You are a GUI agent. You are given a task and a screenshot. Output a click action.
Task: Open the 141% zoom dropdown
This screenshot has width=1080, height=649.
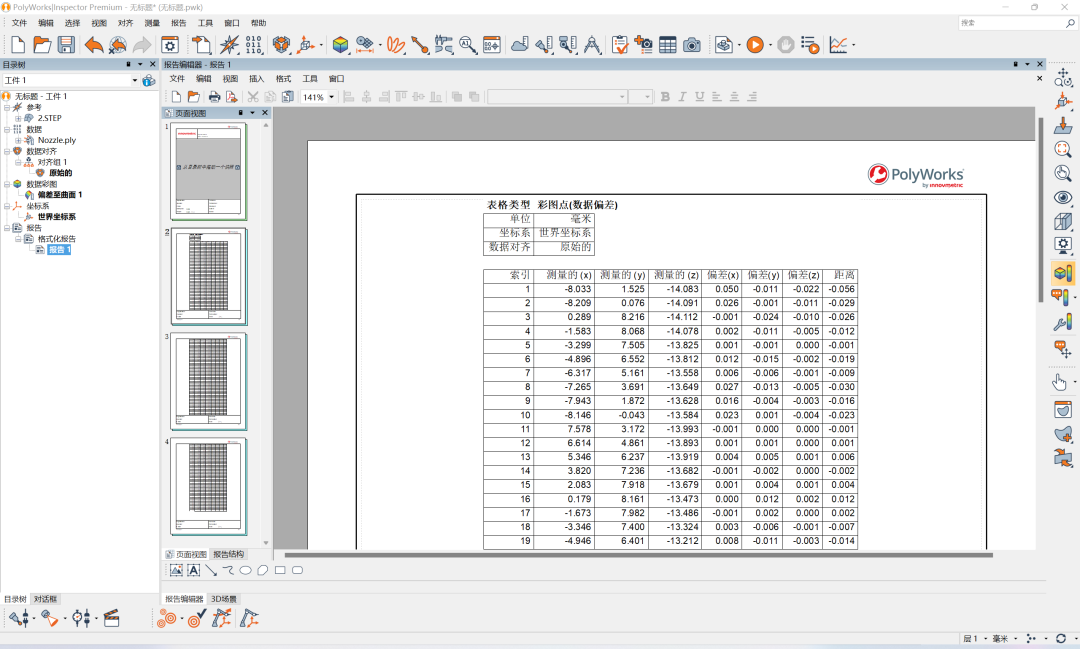[x=333, y=97]
